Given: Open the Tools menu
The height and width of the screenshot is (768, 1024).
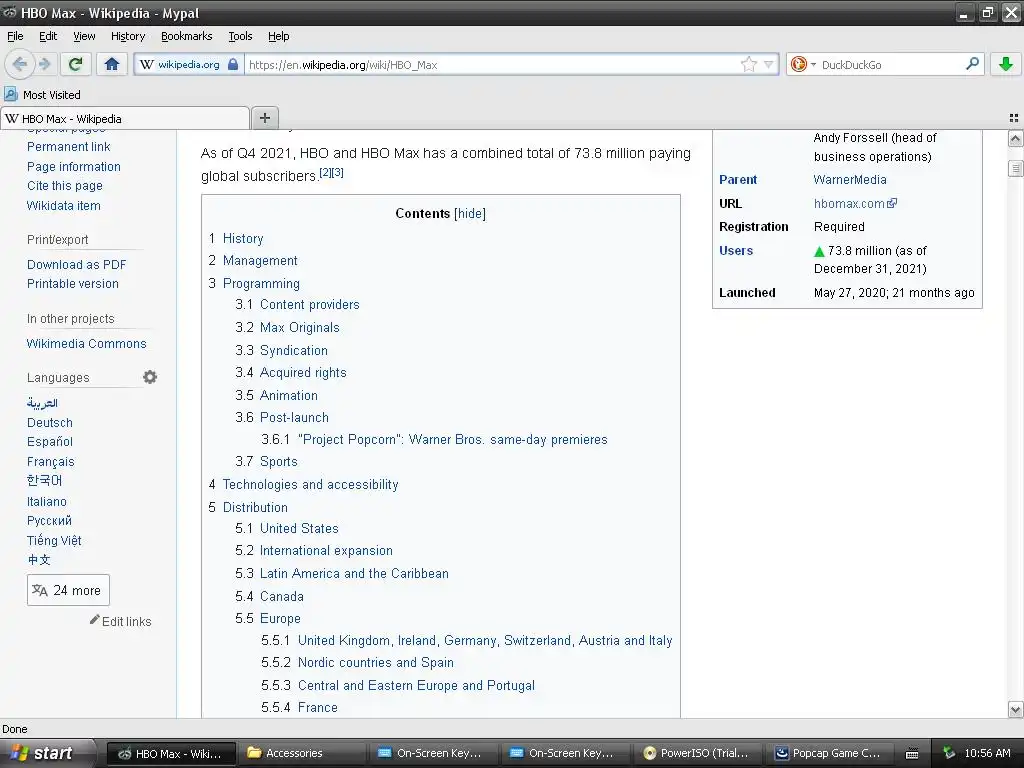Looking at the screenshot, I should pos(240,36).
